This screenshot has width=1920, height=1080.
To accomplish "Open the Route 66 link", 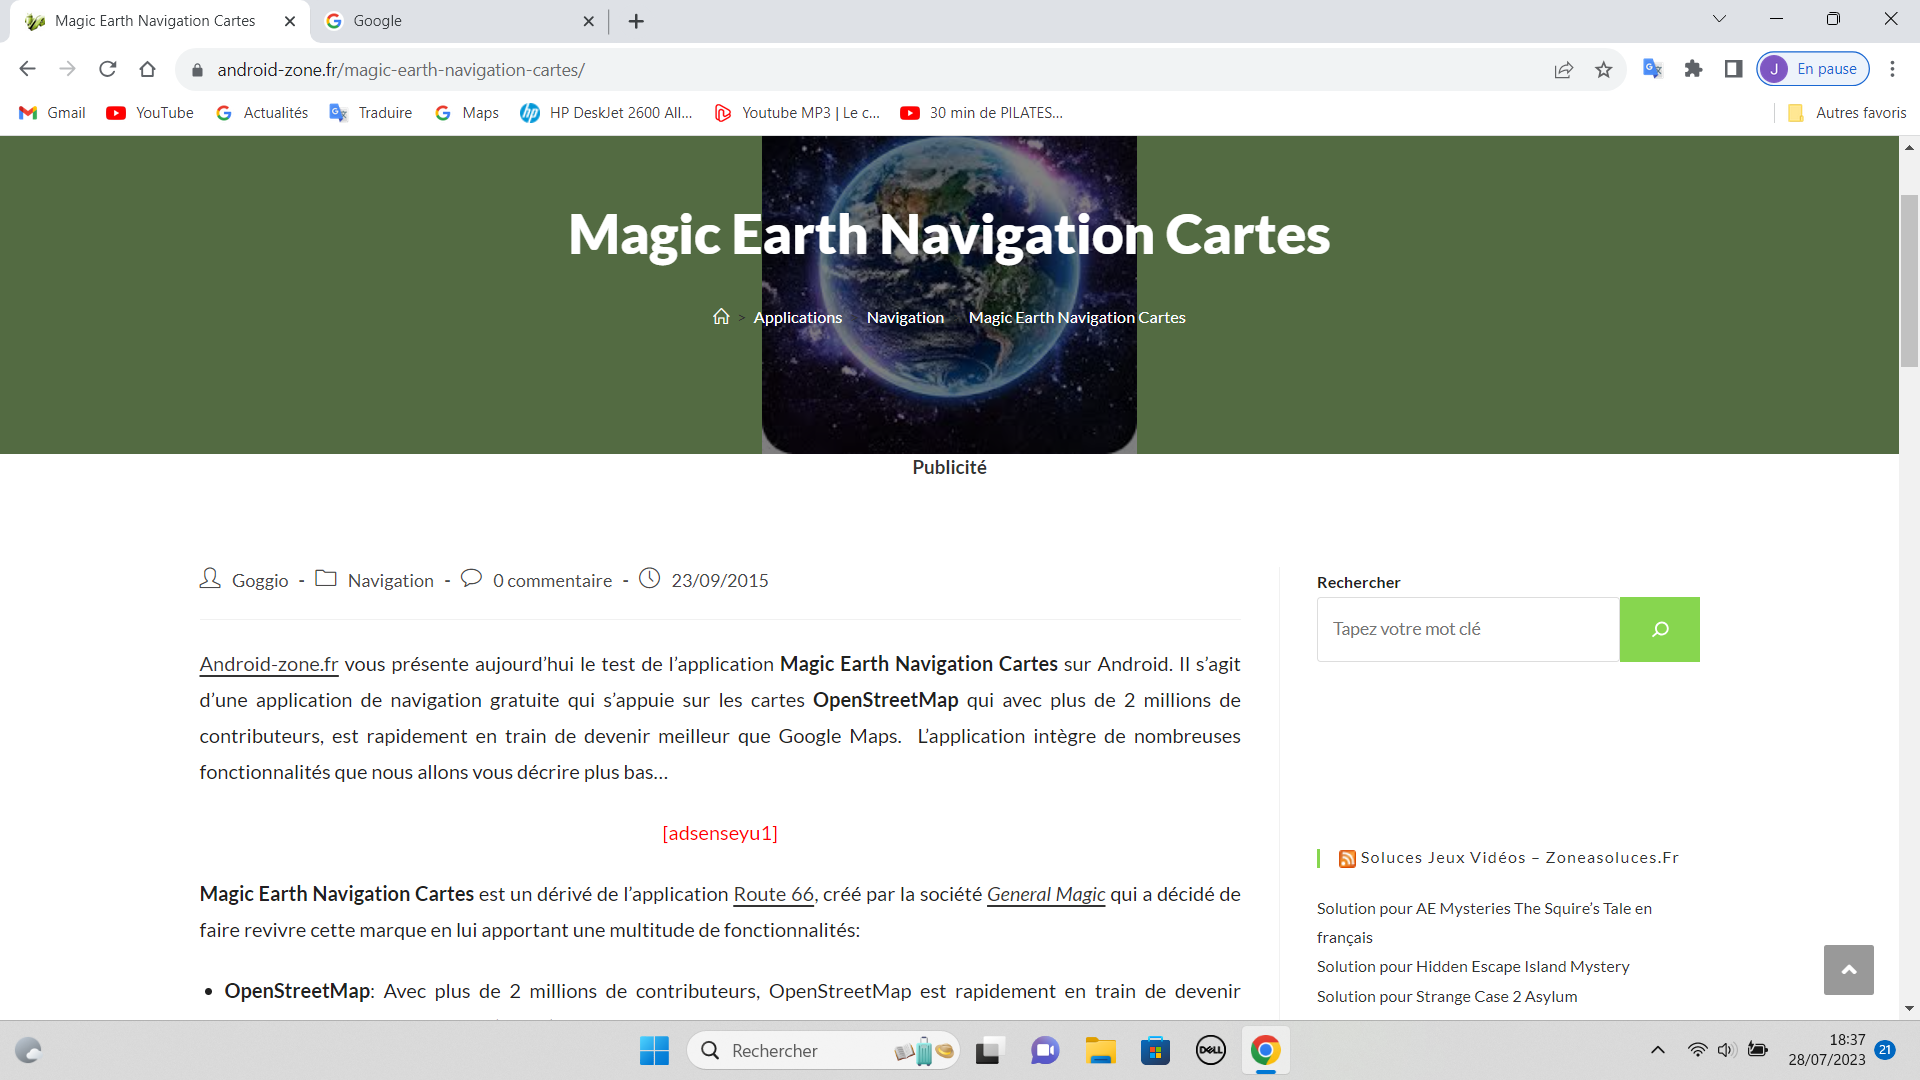I will click(x=773, y=894).
